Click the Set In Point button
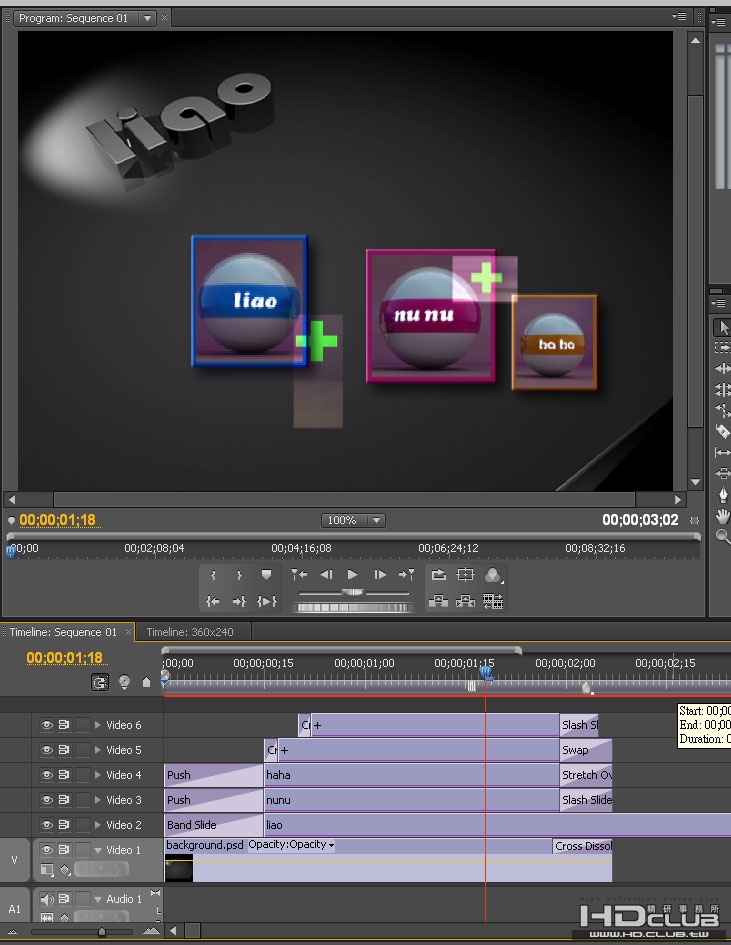731x945 pixels. click(x=213, y=576)
